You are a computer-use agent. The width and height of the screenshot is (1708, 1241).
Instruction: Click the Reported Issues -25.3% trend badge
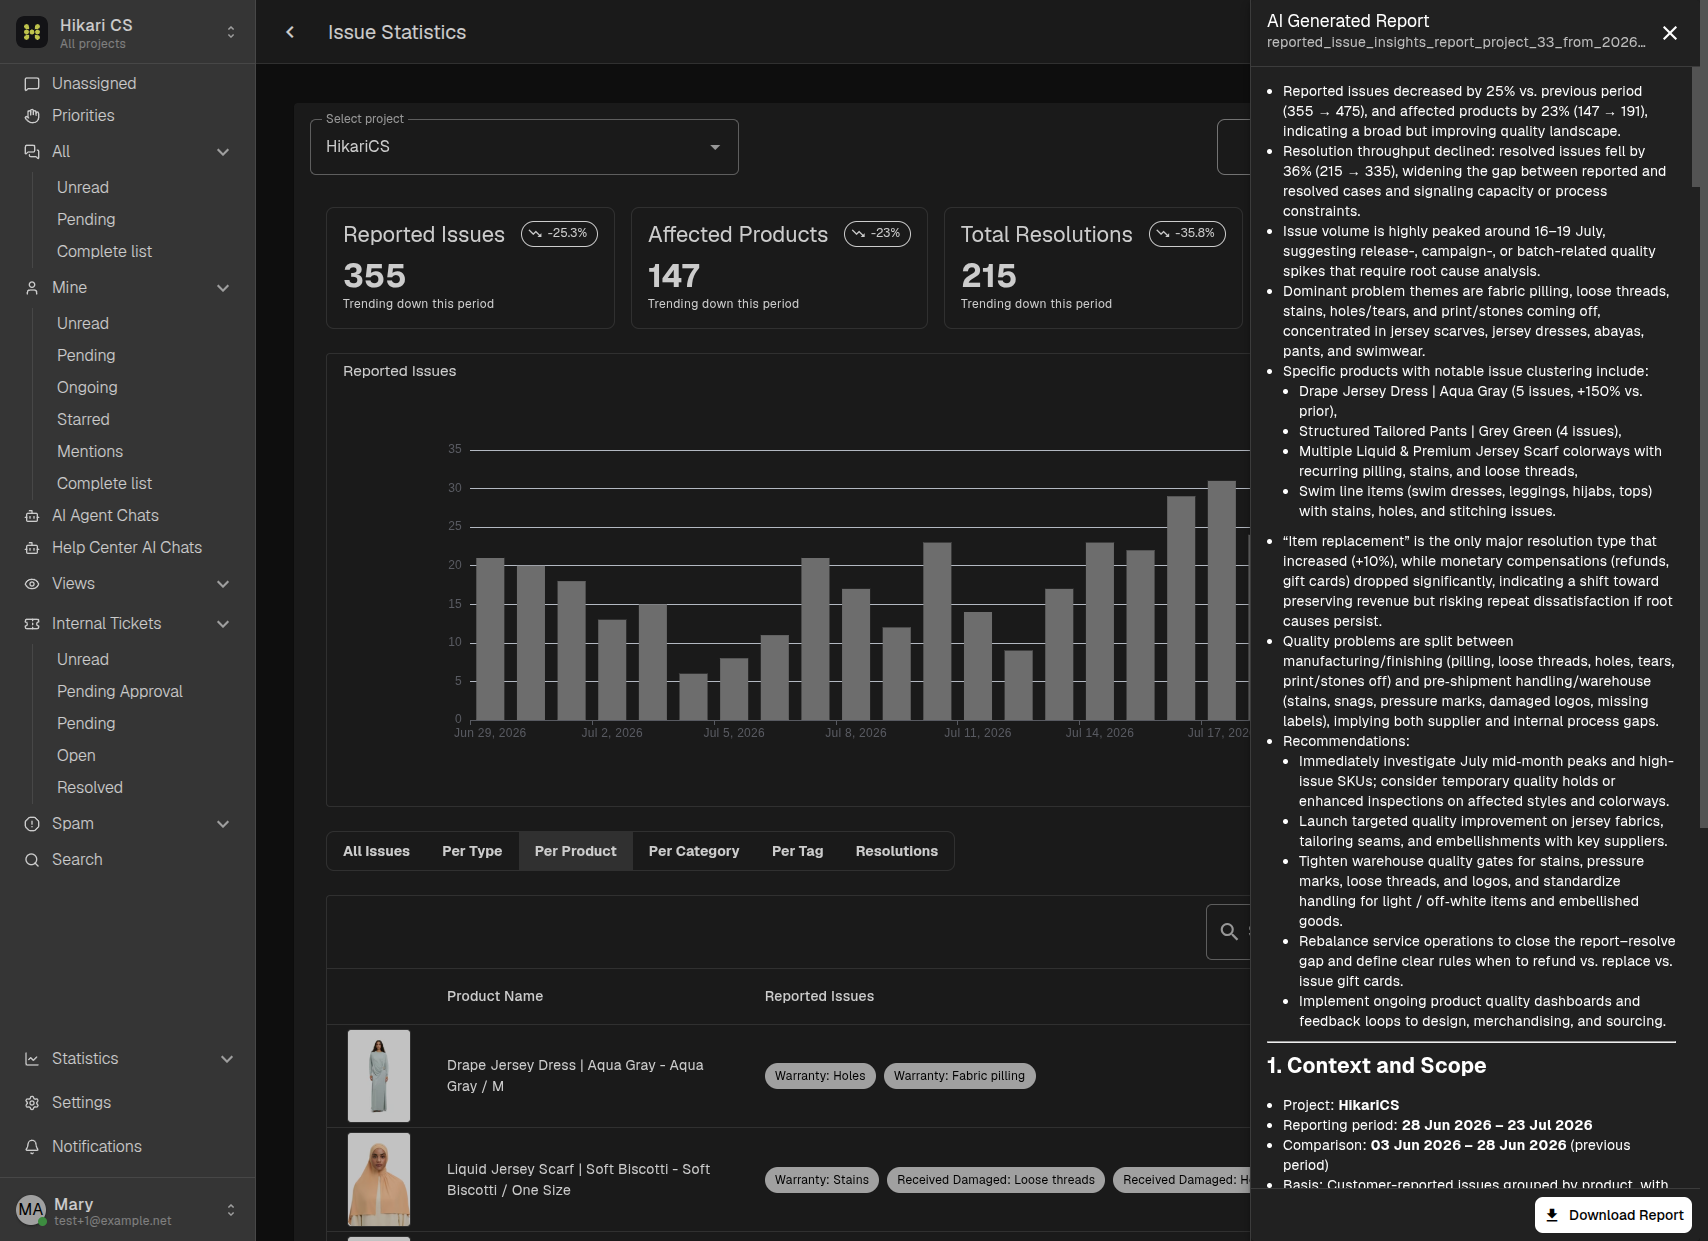(560, 234)
